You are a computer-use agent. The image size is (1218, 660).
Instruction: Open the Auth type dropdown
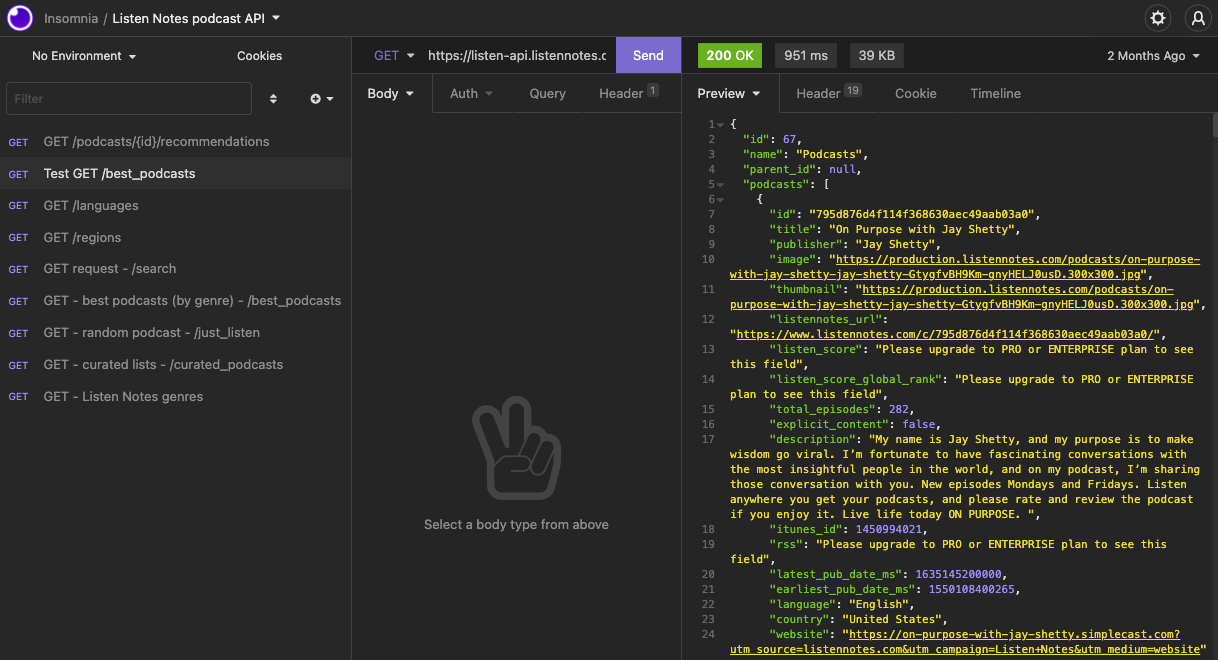tap(471, 93)
